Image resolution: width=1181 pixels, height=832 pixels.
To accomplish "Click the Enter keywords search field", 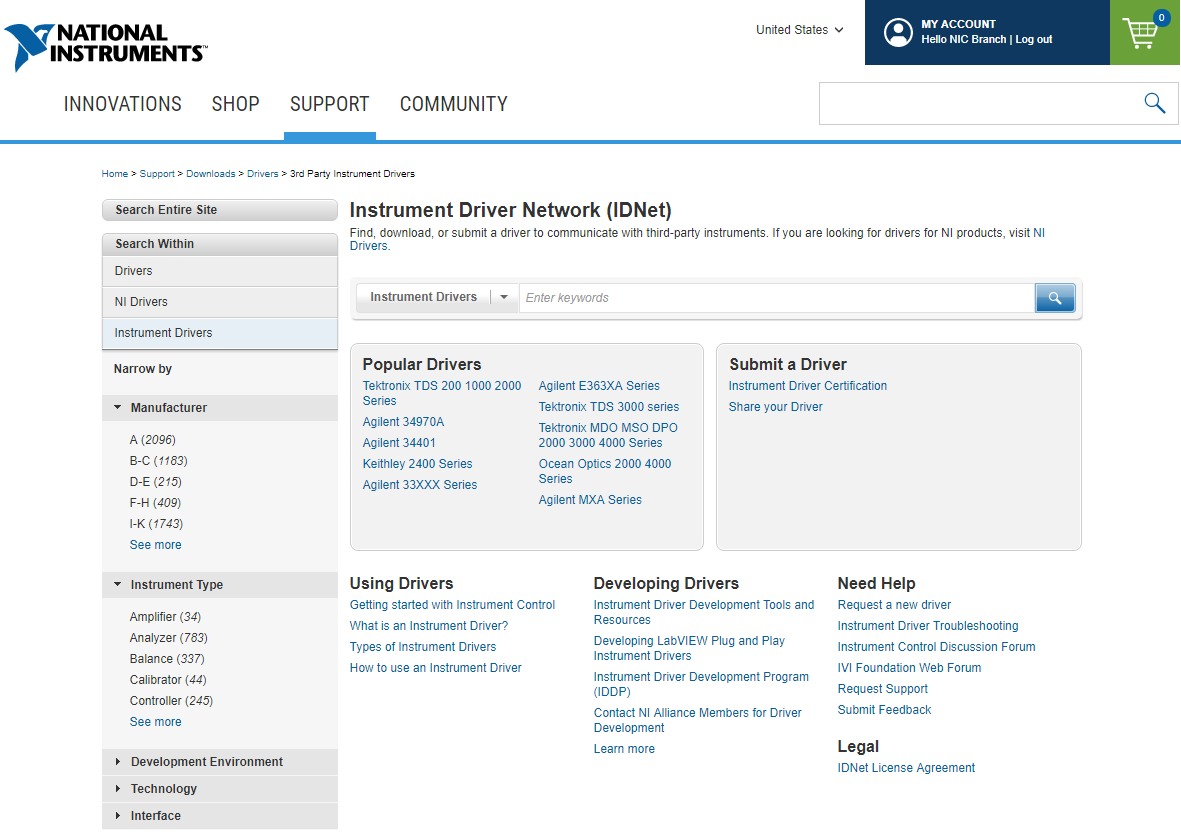I will click(x=775, y=298).
